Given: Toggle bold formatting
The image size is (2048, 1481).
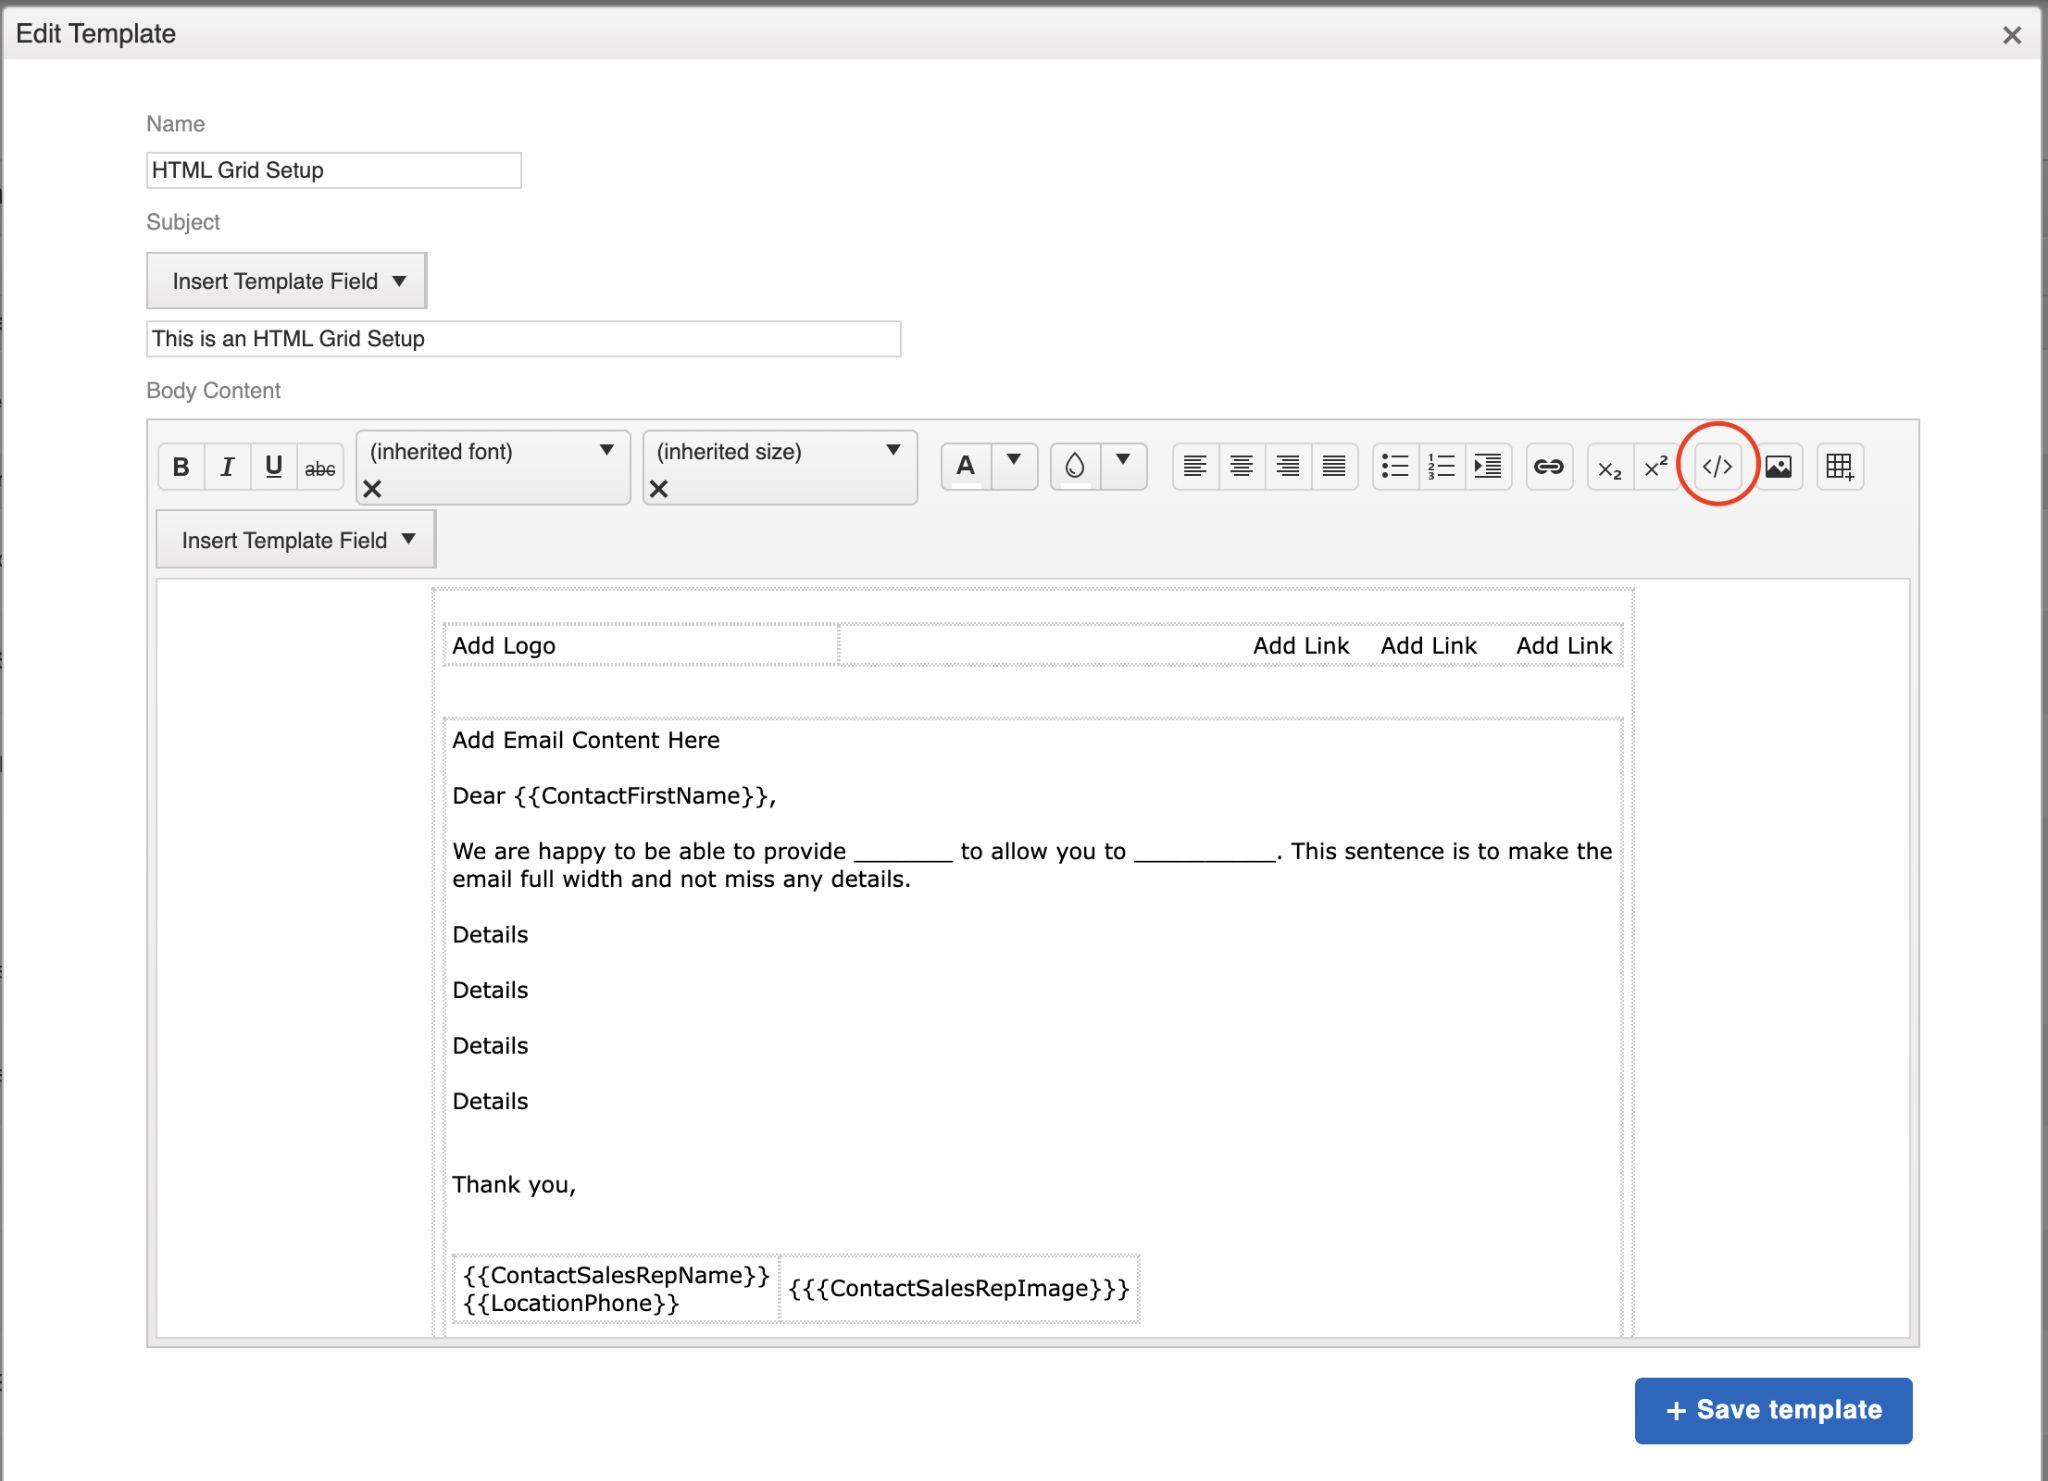Looking at the screenshot, I should tap(181, 466).
